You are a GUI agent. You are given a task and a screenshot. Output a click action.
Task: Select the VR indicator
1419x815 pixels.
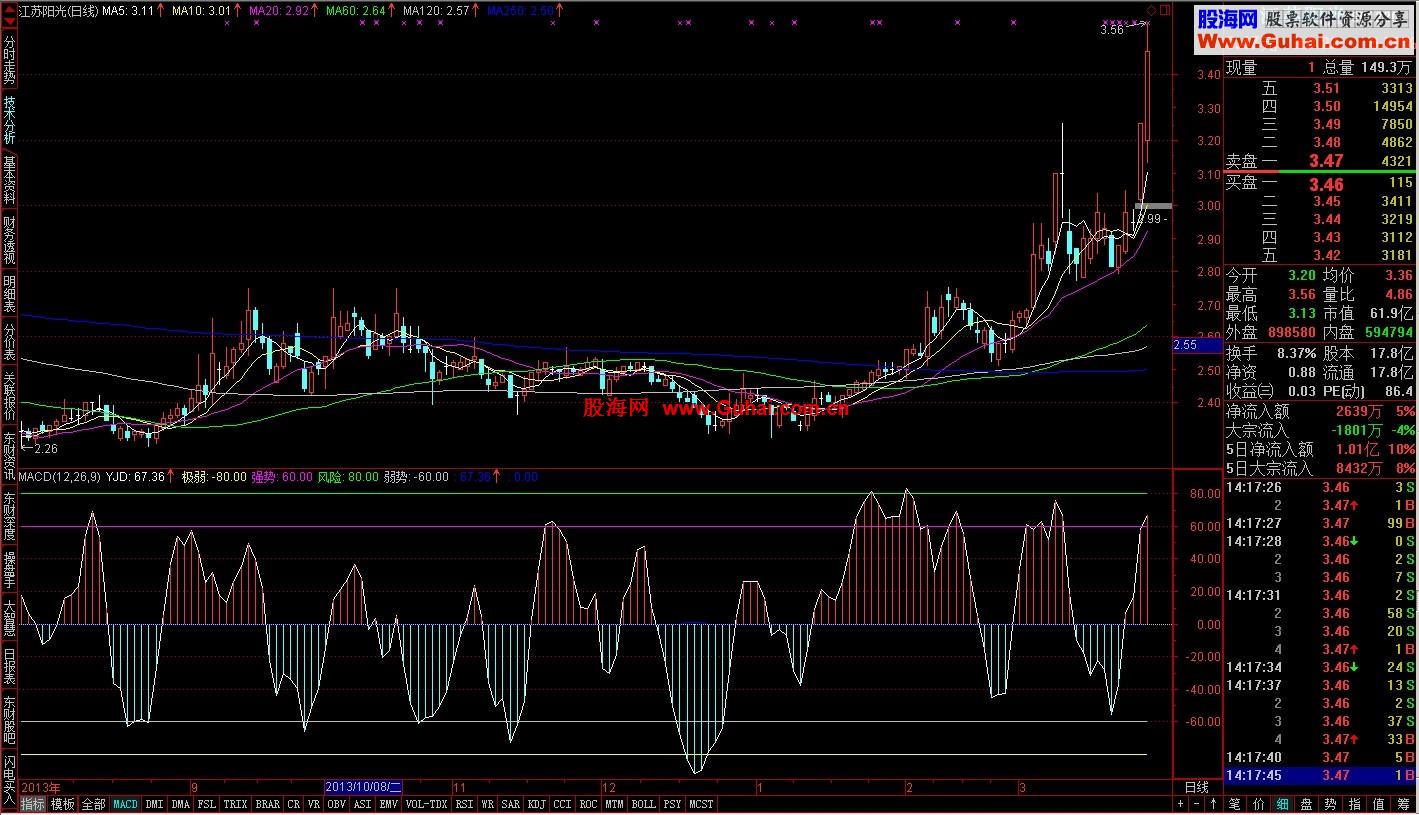[314, 804]
